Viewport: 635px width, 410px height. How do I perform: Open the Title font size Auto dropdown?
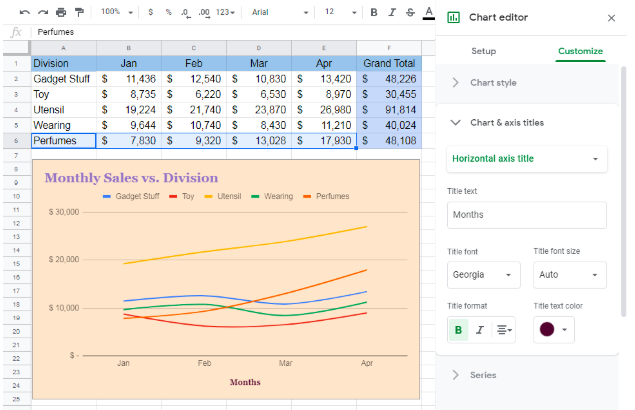(569, 275)
